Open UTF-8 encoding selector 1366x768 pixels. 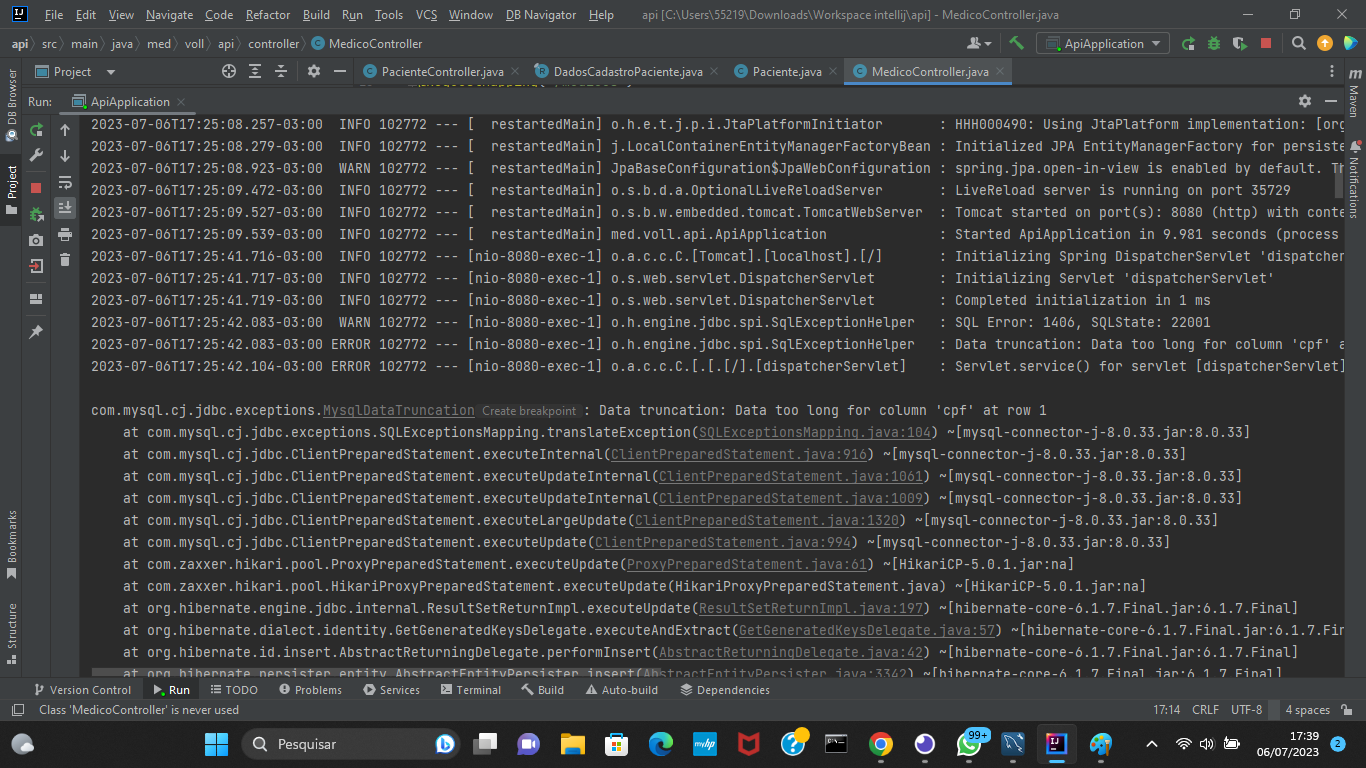pos(1247,710)
